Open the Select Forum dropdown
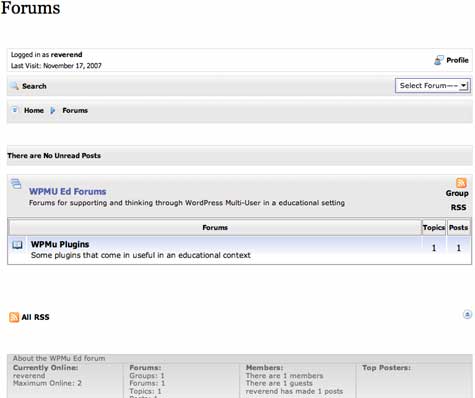 tap(433, 86)
